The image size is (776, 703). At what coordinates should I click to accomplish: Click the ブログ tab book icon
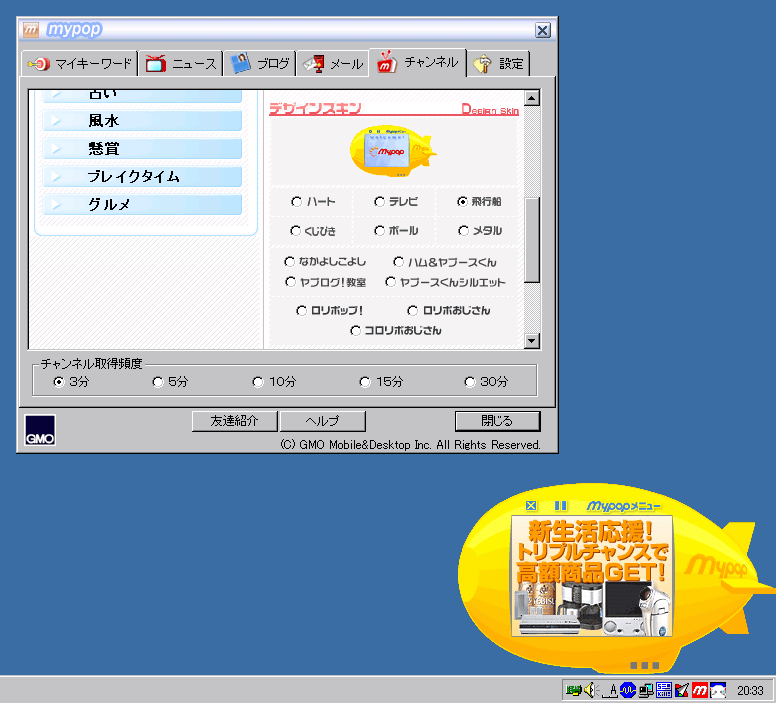coord(241,63)
